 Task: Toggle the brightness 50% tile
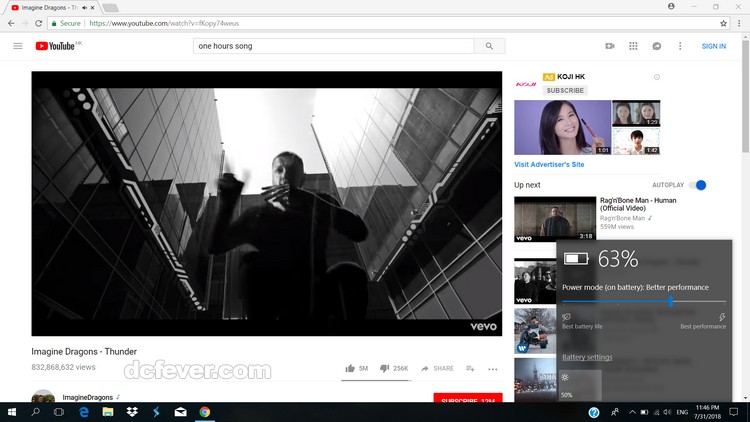pos(580,385)
